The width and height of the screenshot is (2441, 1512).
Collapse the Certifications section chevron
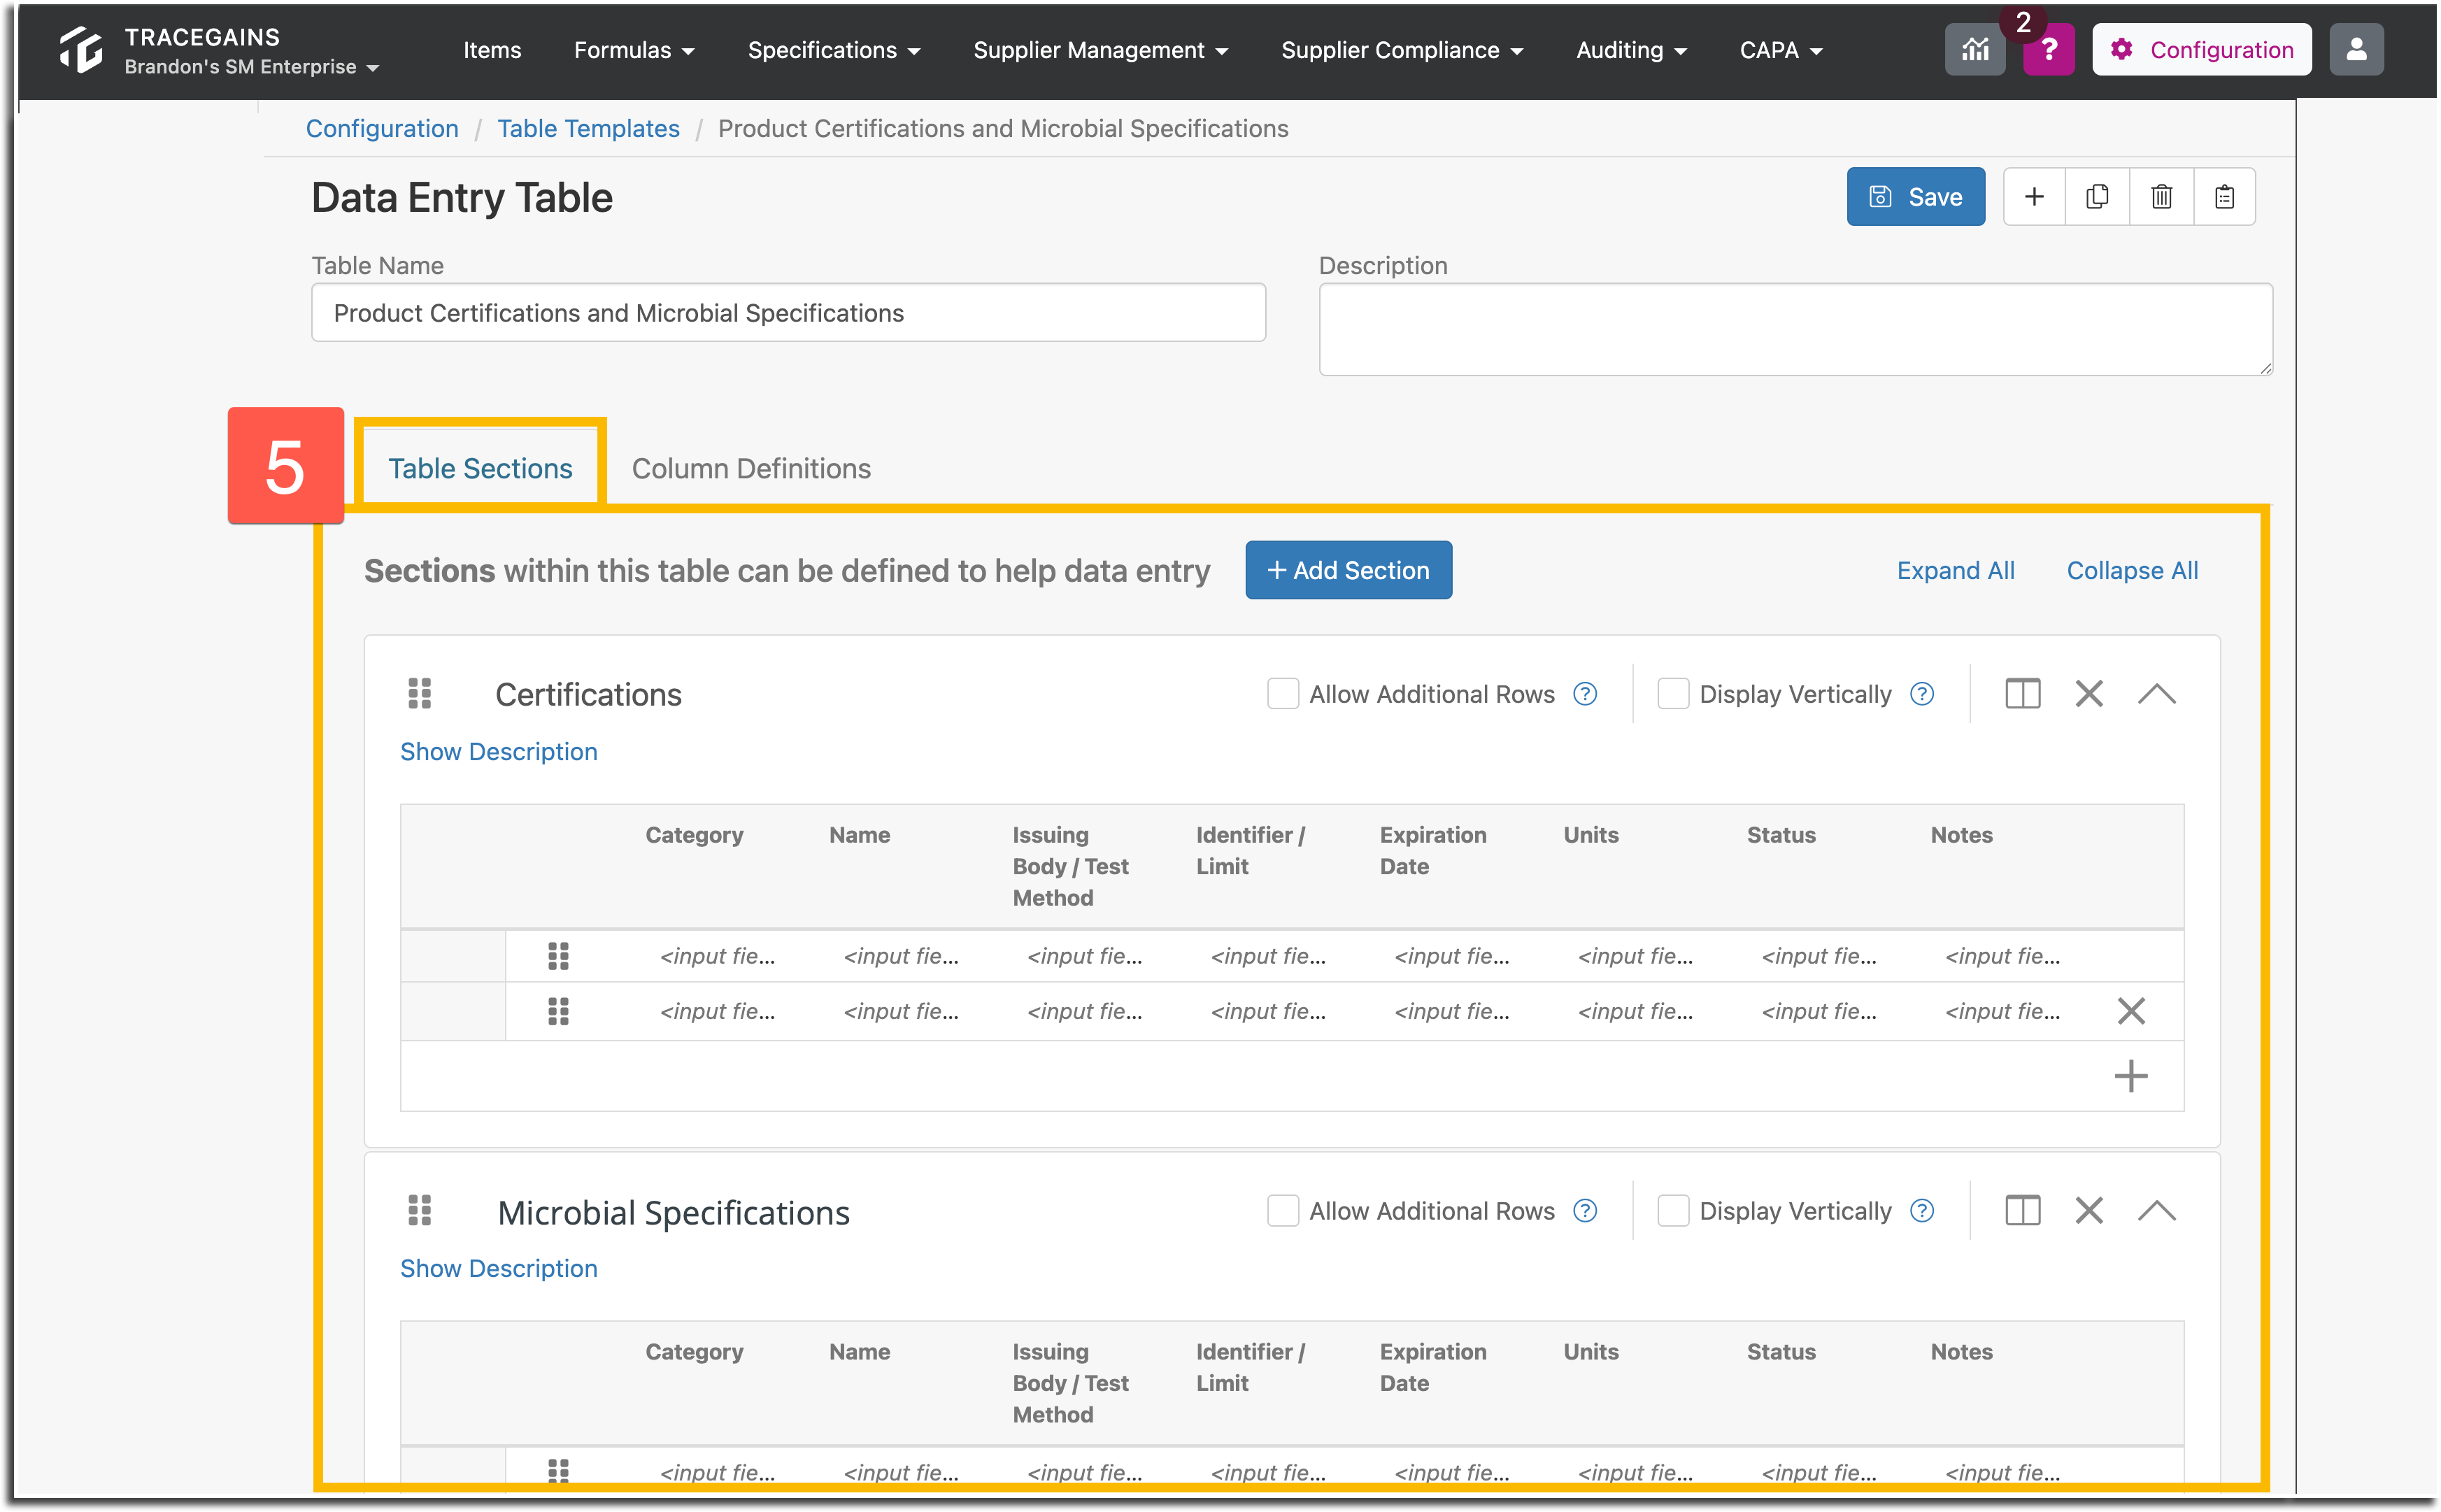pyautogui.click(x=2157, y=694)
